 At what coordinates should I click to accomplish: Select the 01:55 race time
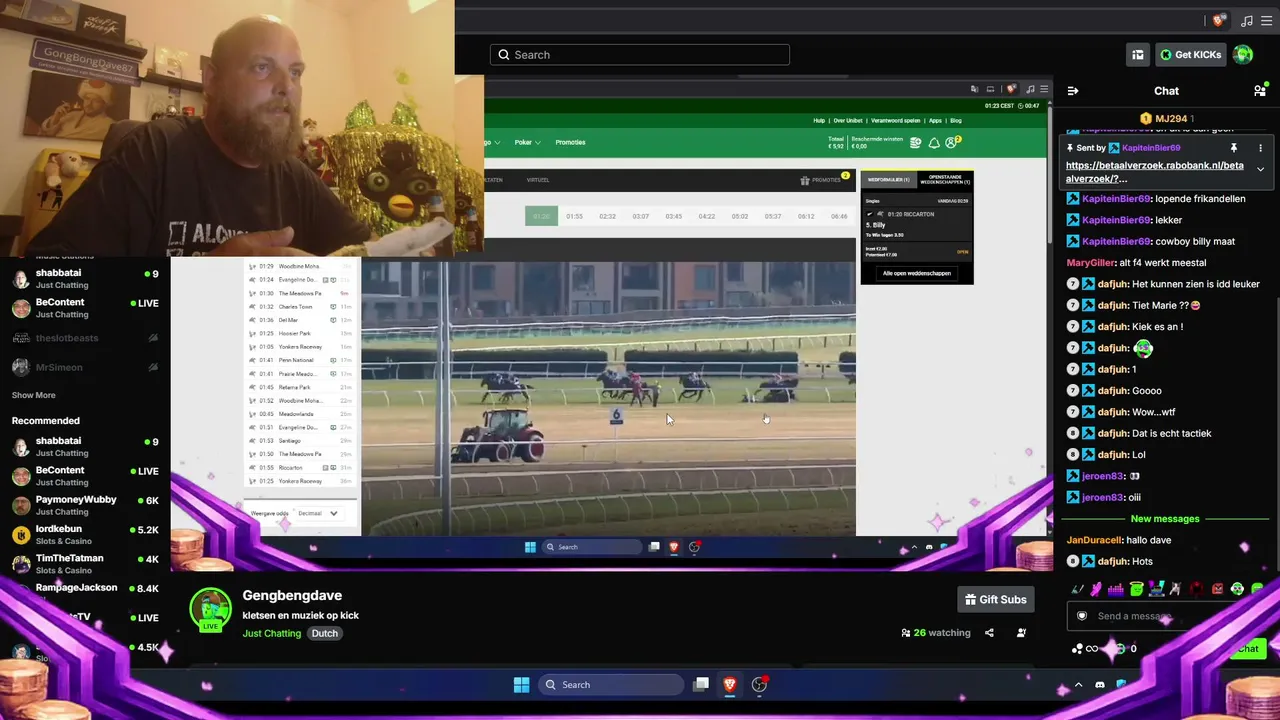[574, 216]
